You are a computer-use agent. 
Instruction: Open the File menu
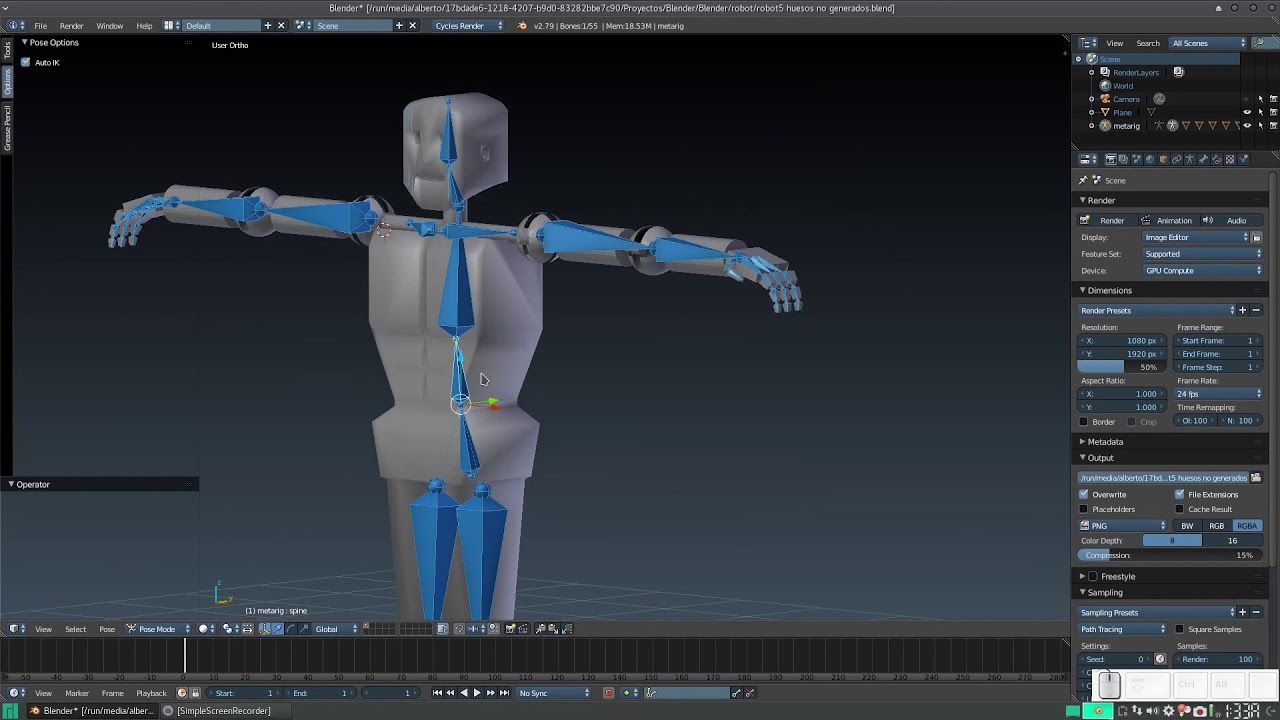coord(40,25)
